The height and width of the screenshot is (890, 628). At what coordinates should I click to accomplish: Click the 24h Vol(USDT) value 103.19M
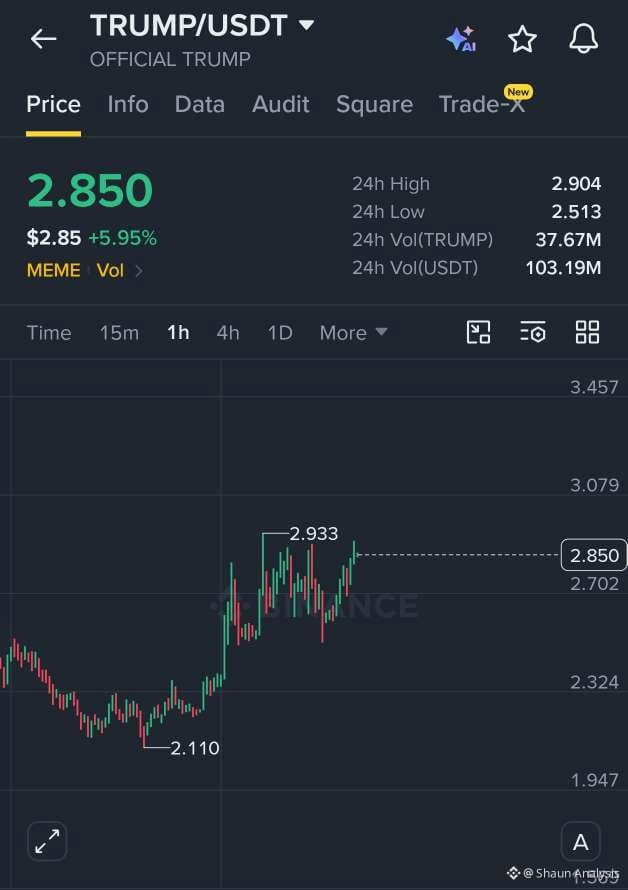pos(563,267)
